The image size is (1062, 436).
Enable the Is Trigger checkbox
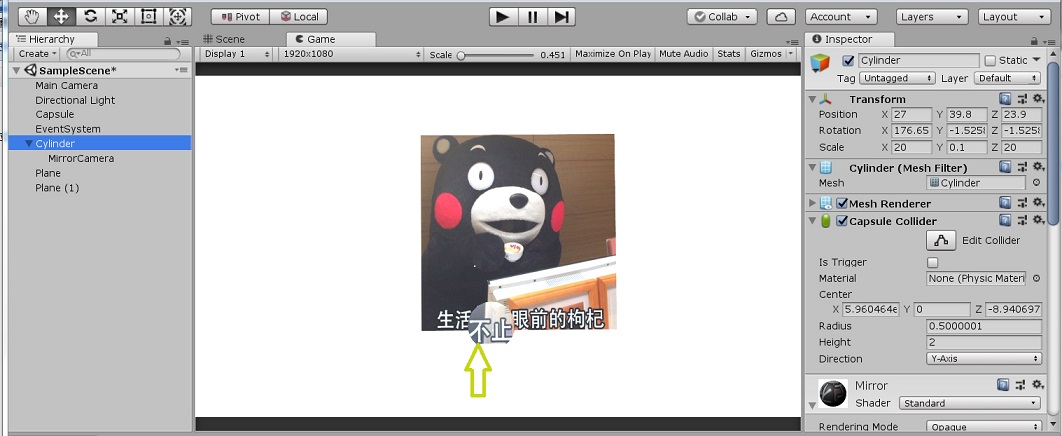coord(933,262)
